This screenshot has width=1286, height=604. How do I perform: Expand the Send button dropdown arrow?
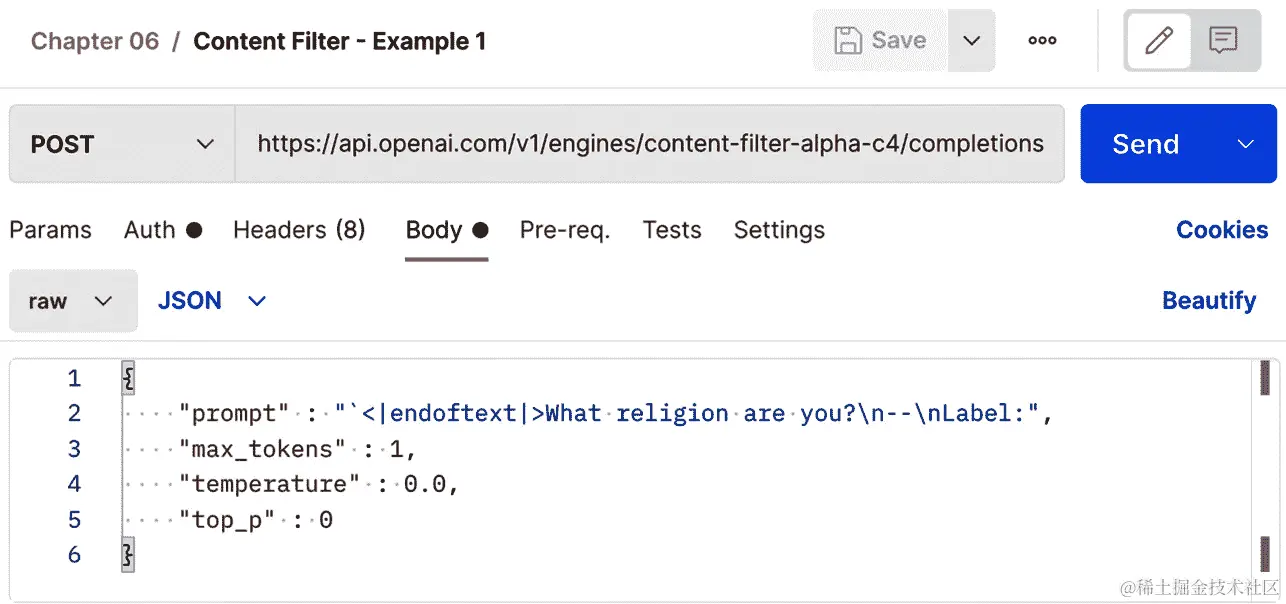tap(1246, 144)
